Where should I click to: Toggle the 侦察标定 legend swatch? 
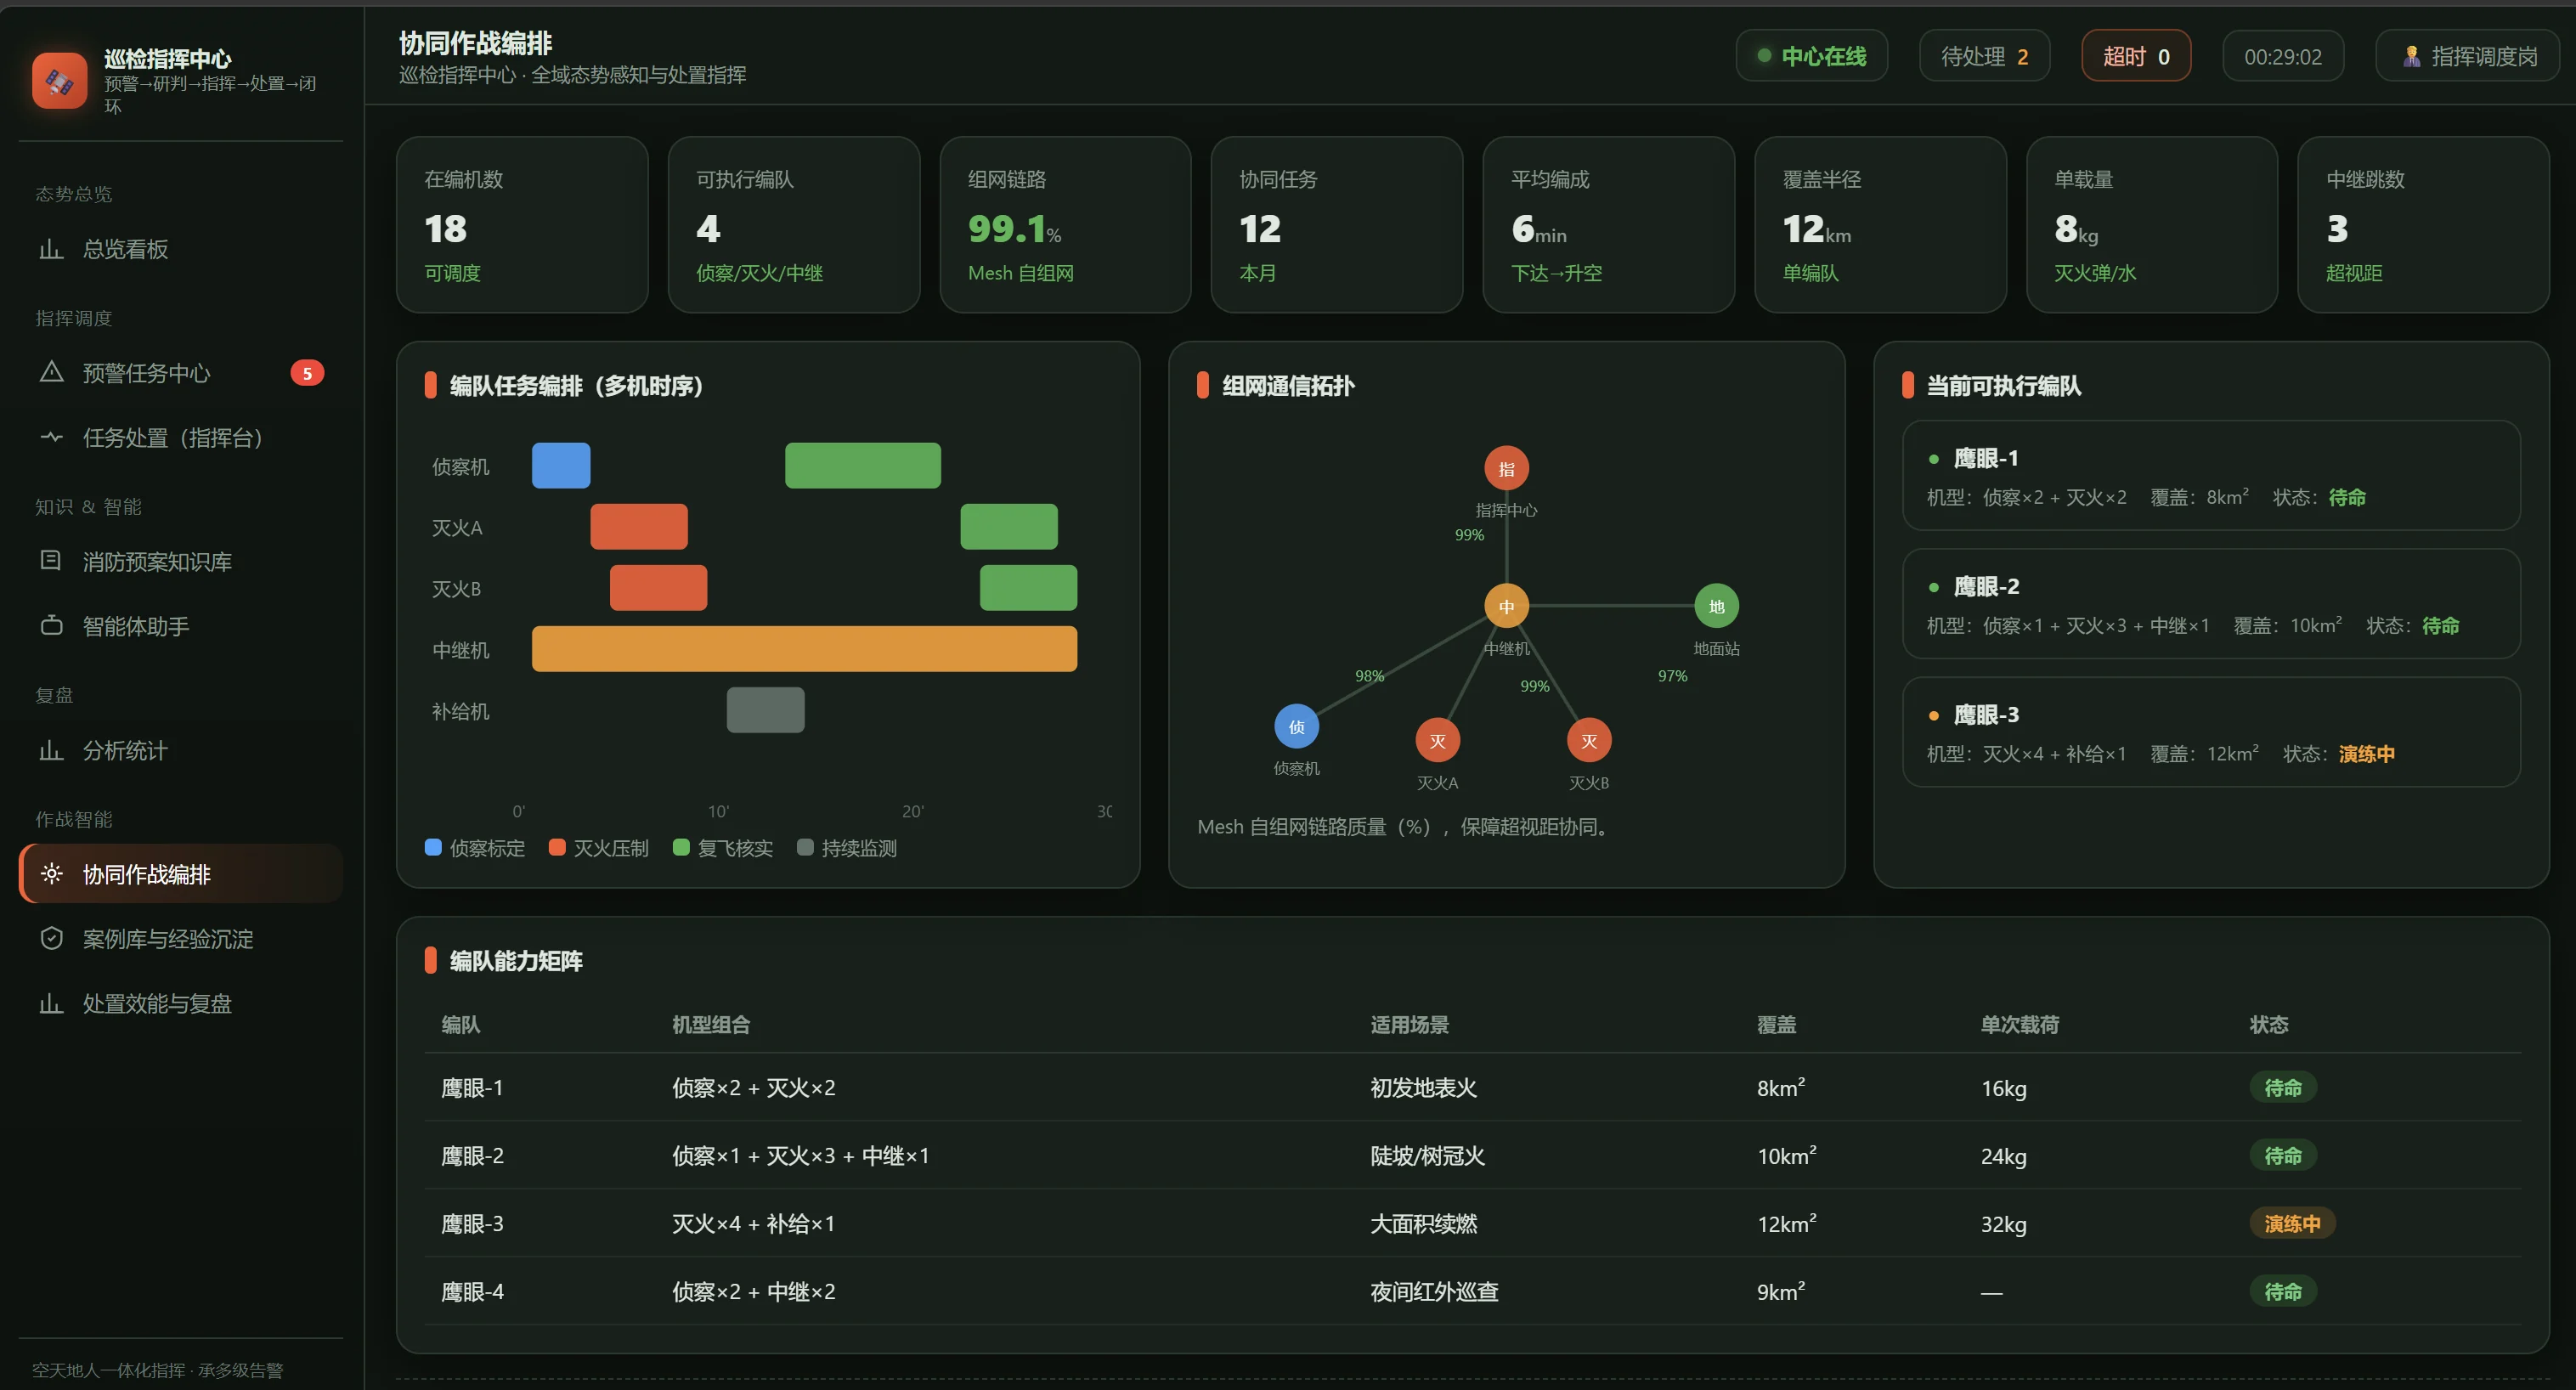pyautogui.click(x=433, y=847)
